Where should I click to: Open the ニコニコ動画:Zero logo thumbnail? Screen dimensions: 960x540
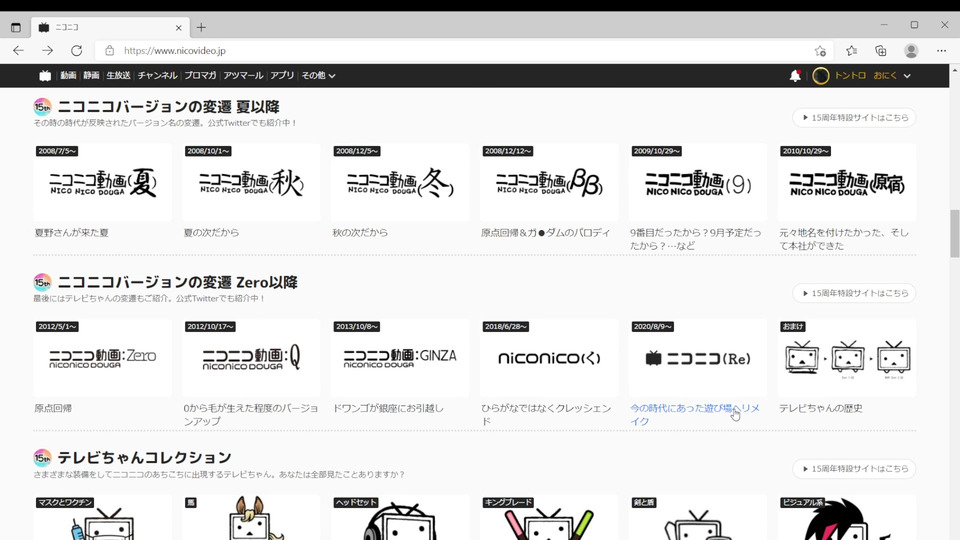coord(103,358)
